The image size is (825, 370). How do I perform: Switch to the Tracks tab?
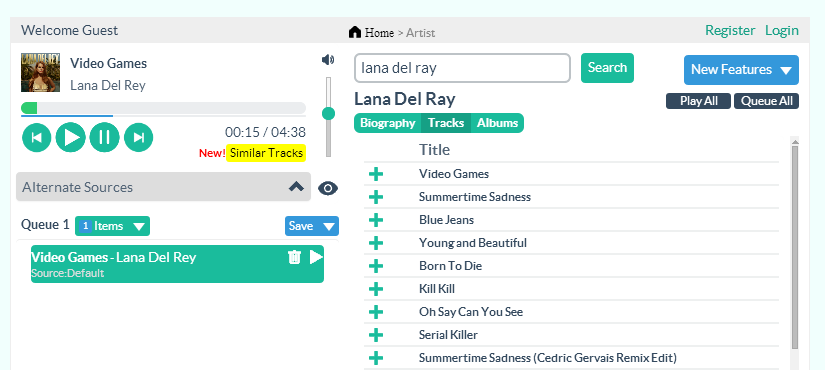pos(446,123)
